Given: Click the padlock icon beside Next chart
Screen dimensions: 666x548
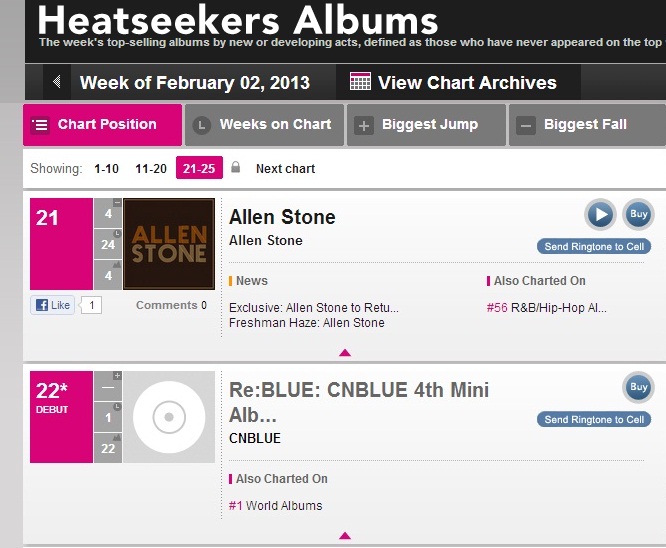Looking at the screenshot, I should click(236, 168).
